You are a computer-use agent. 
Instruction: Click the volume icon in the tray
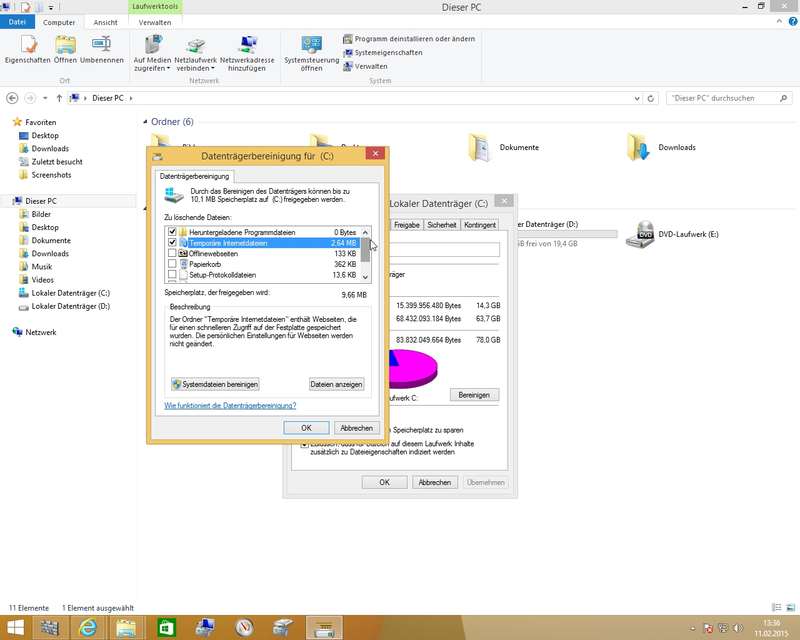point(738,628)
